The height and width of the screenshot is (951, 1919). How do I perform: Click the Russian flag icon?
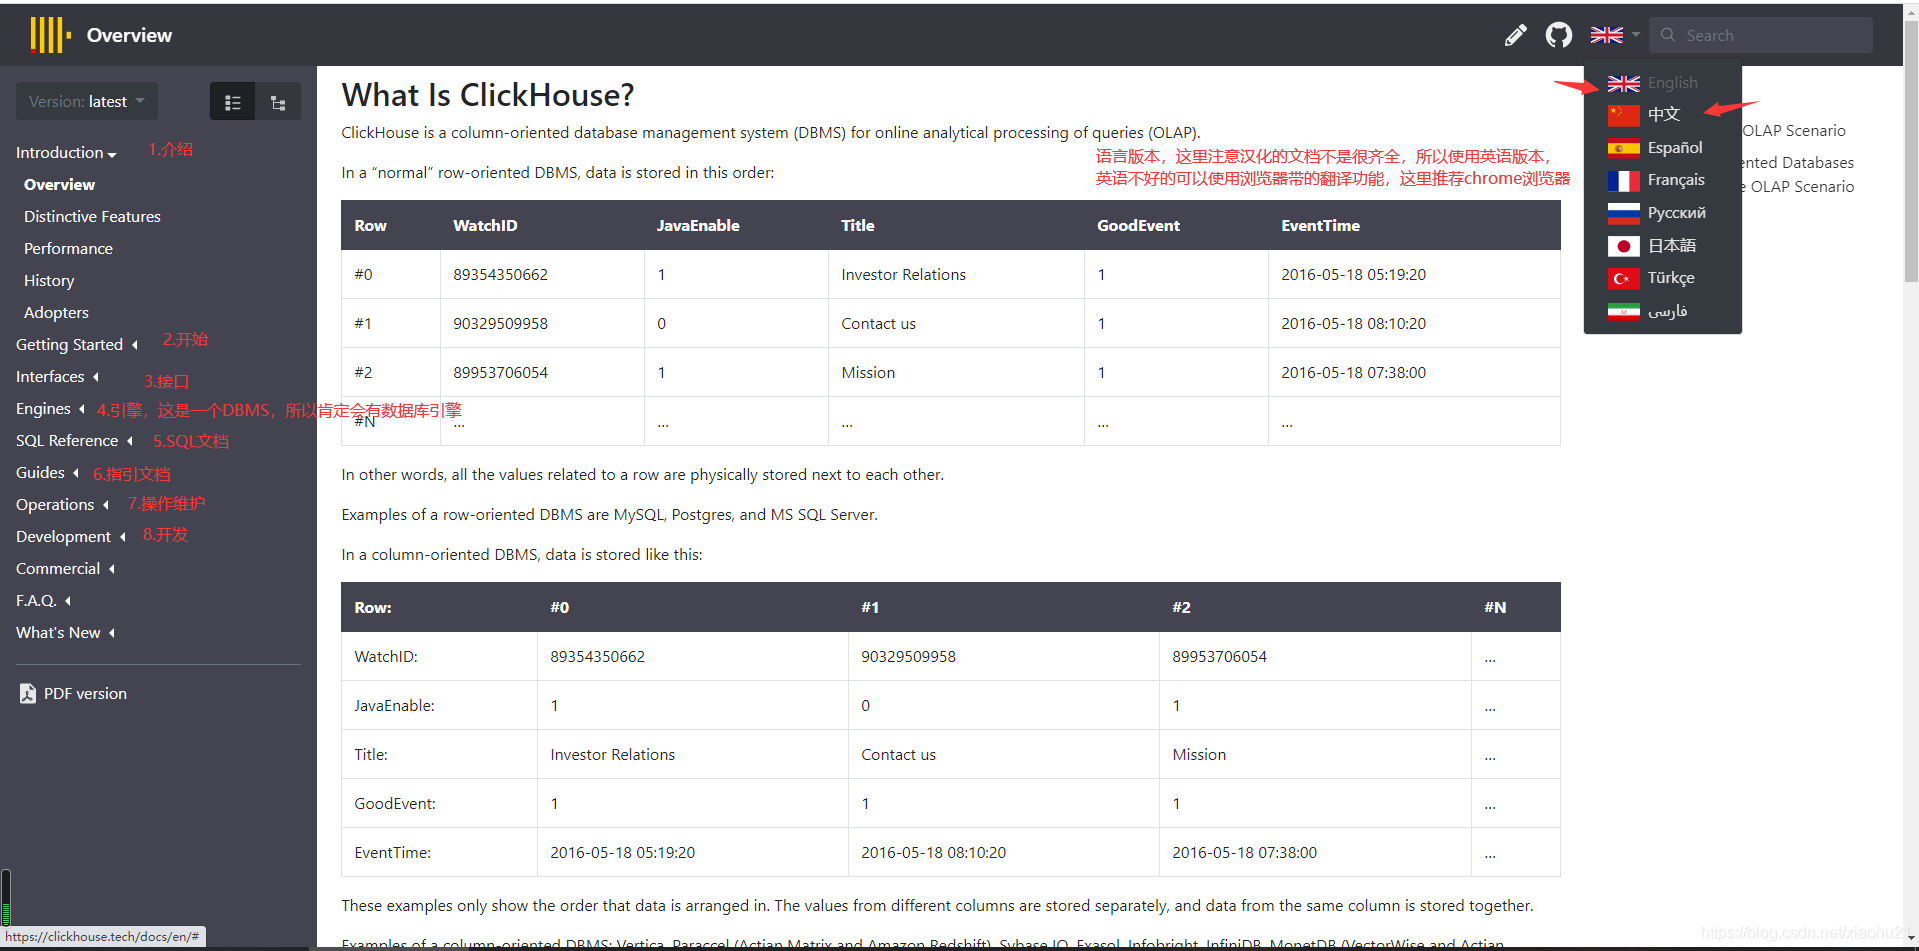pyautogui.click(x=1623, y=213)
